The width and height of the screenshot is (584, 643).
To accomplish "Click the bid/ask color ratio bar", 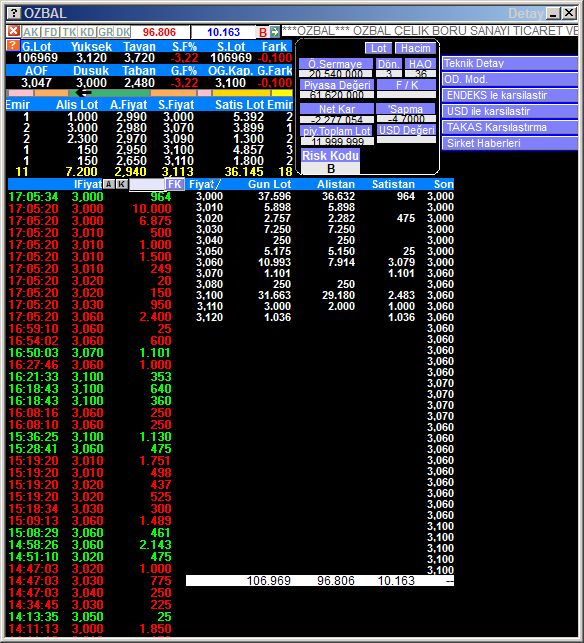I will [x=149, y=93].
